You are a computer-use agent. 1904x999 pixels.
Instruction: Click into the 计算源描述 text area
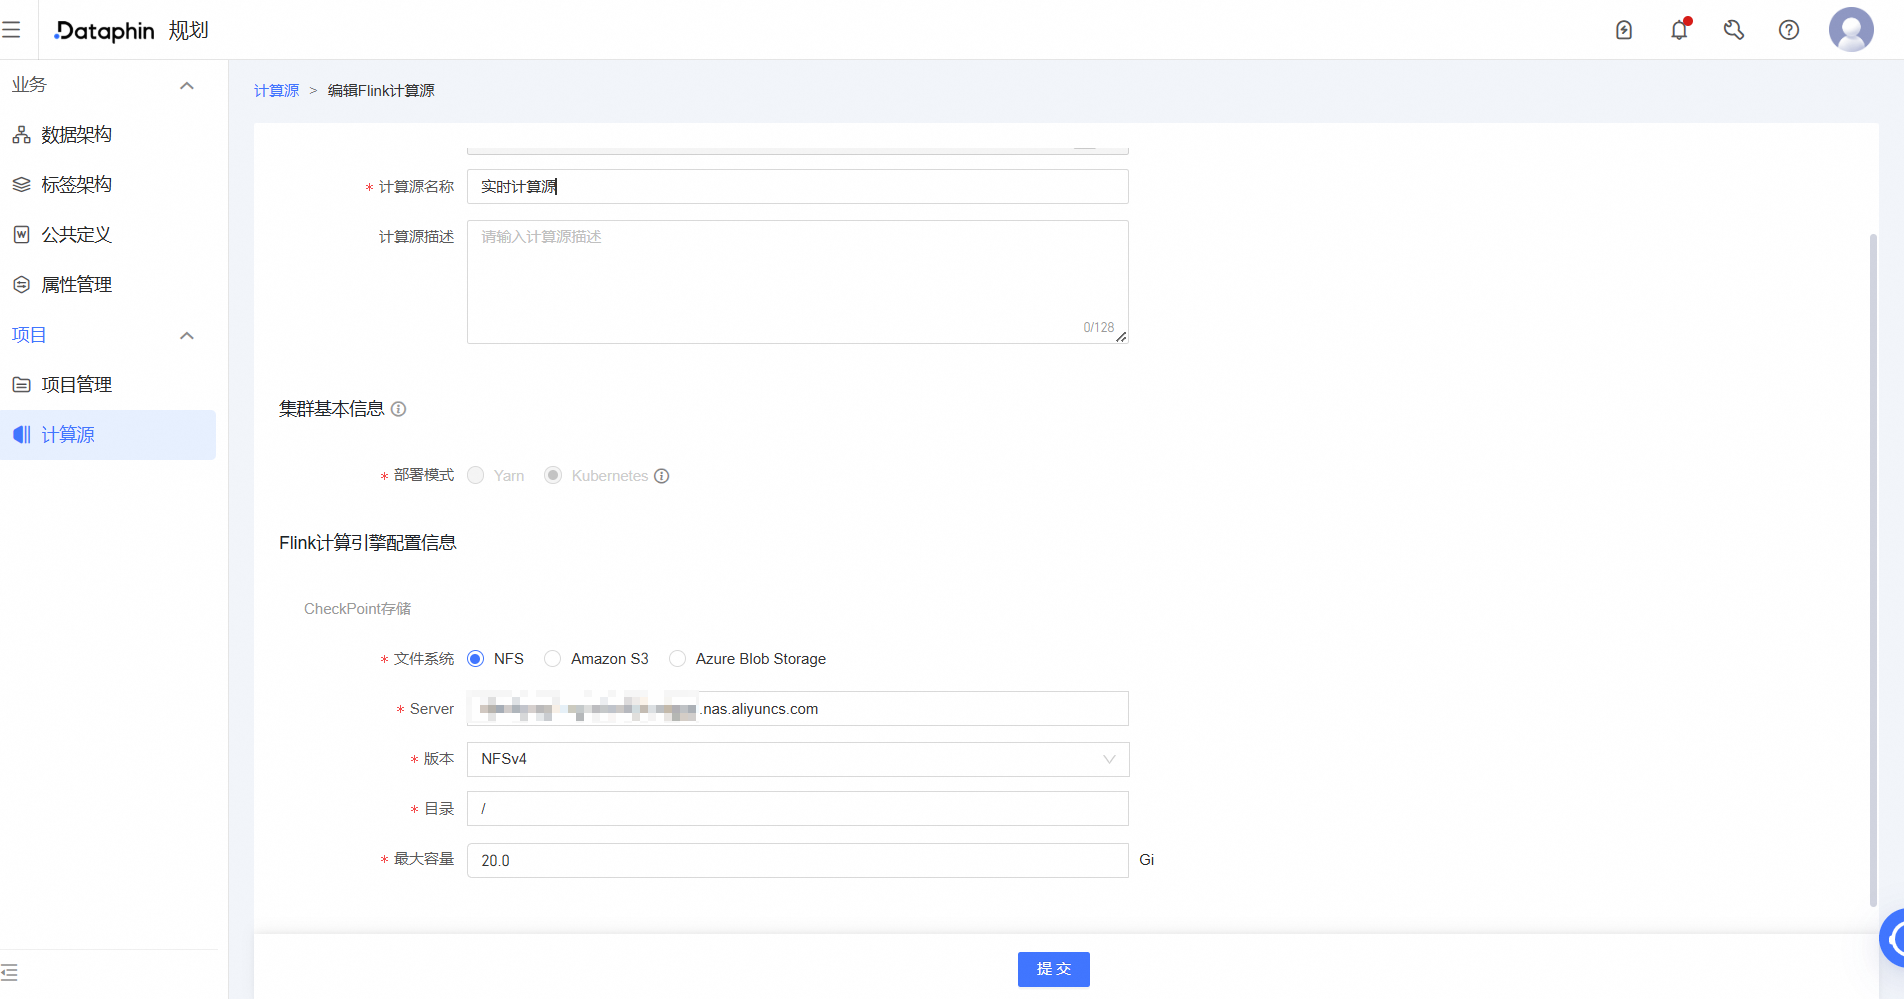(797, 282)
